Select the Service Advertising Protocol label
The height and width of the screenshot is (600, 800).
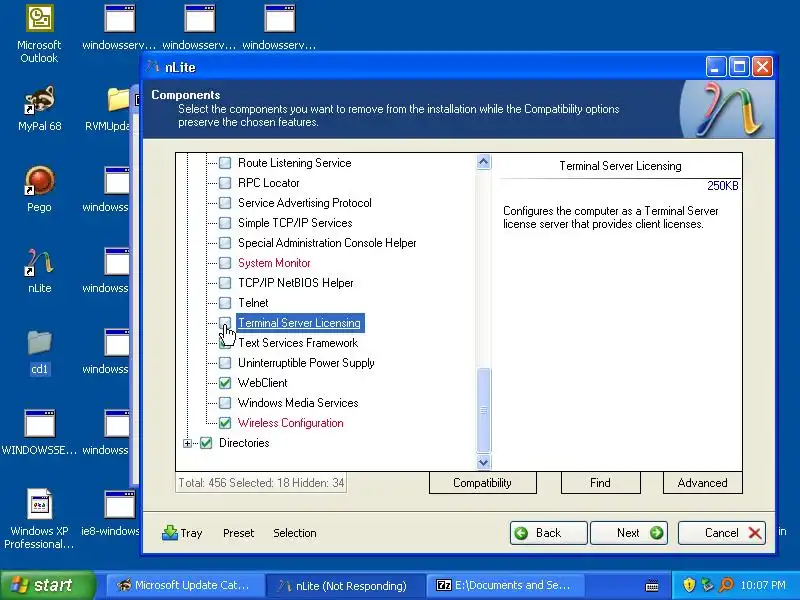305,203
